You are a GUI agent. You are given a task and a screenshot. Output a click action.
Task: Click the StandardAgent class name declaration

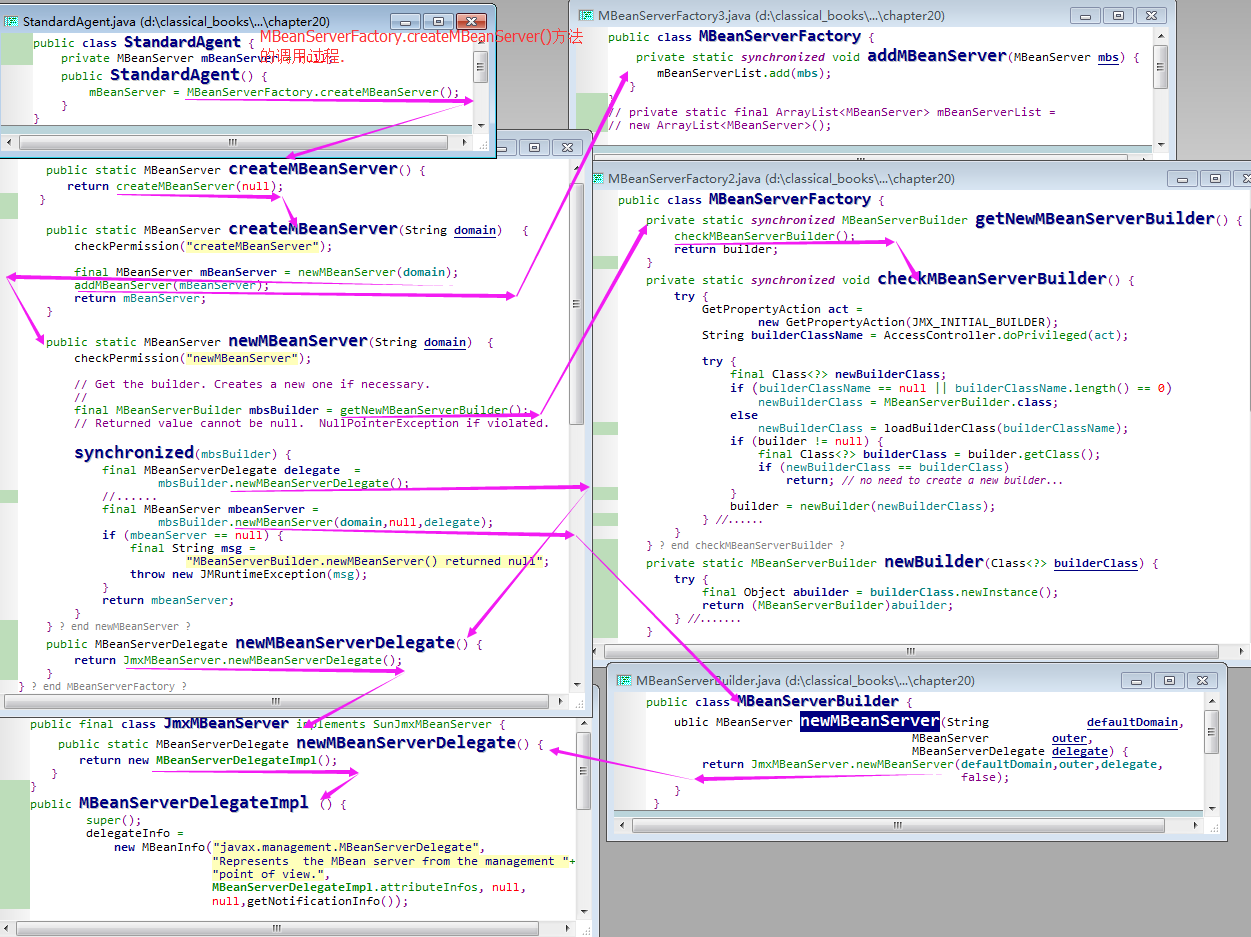coord(182,42)
